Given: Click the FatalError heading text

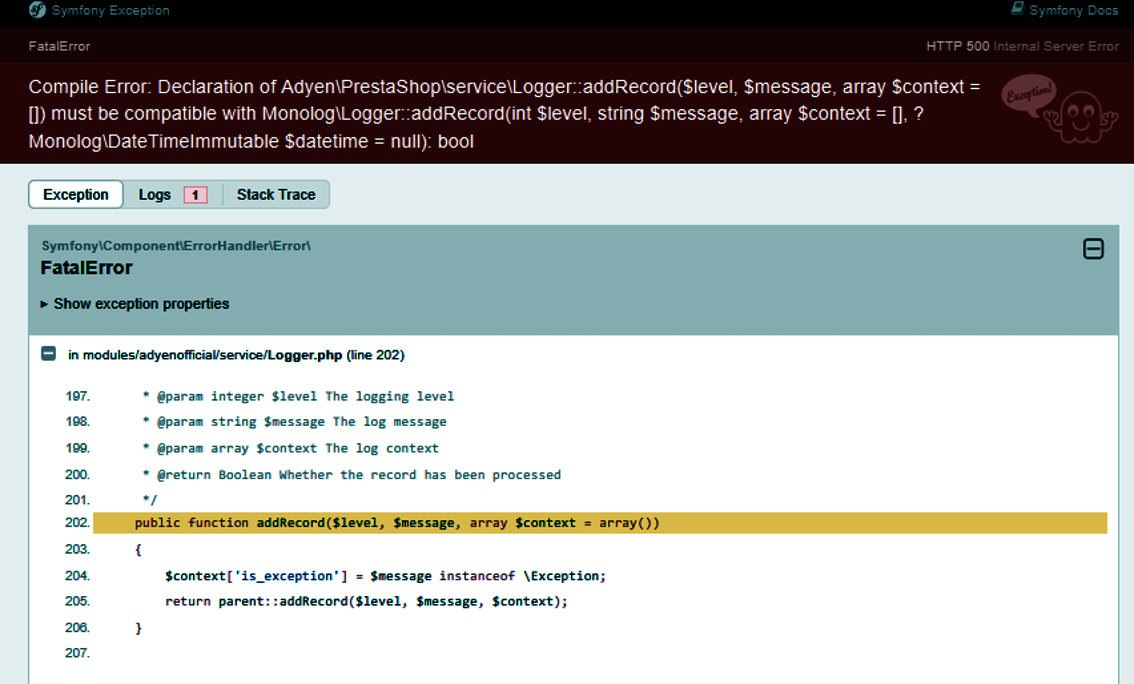Looking at the screenshot, I should point(87,268).
